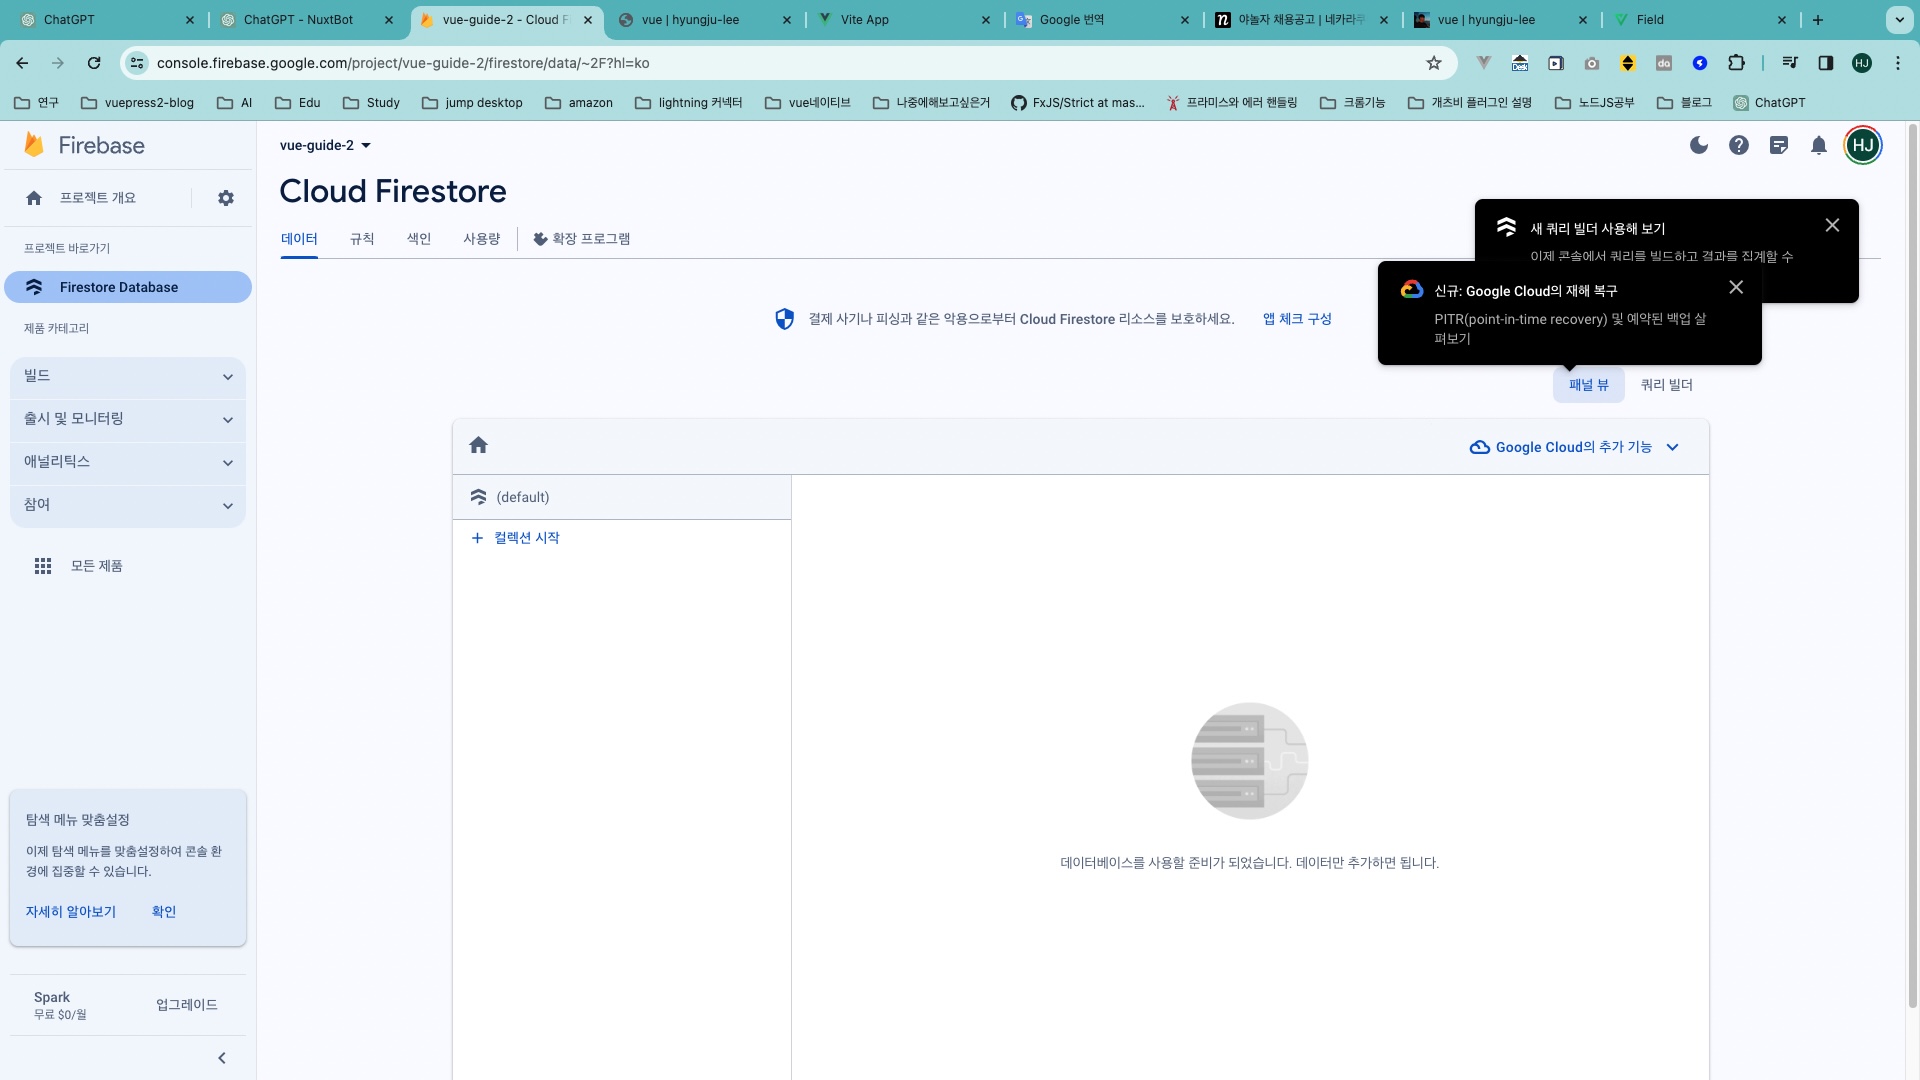
Task: Open project settings gear icon
Action: point(226,198)
